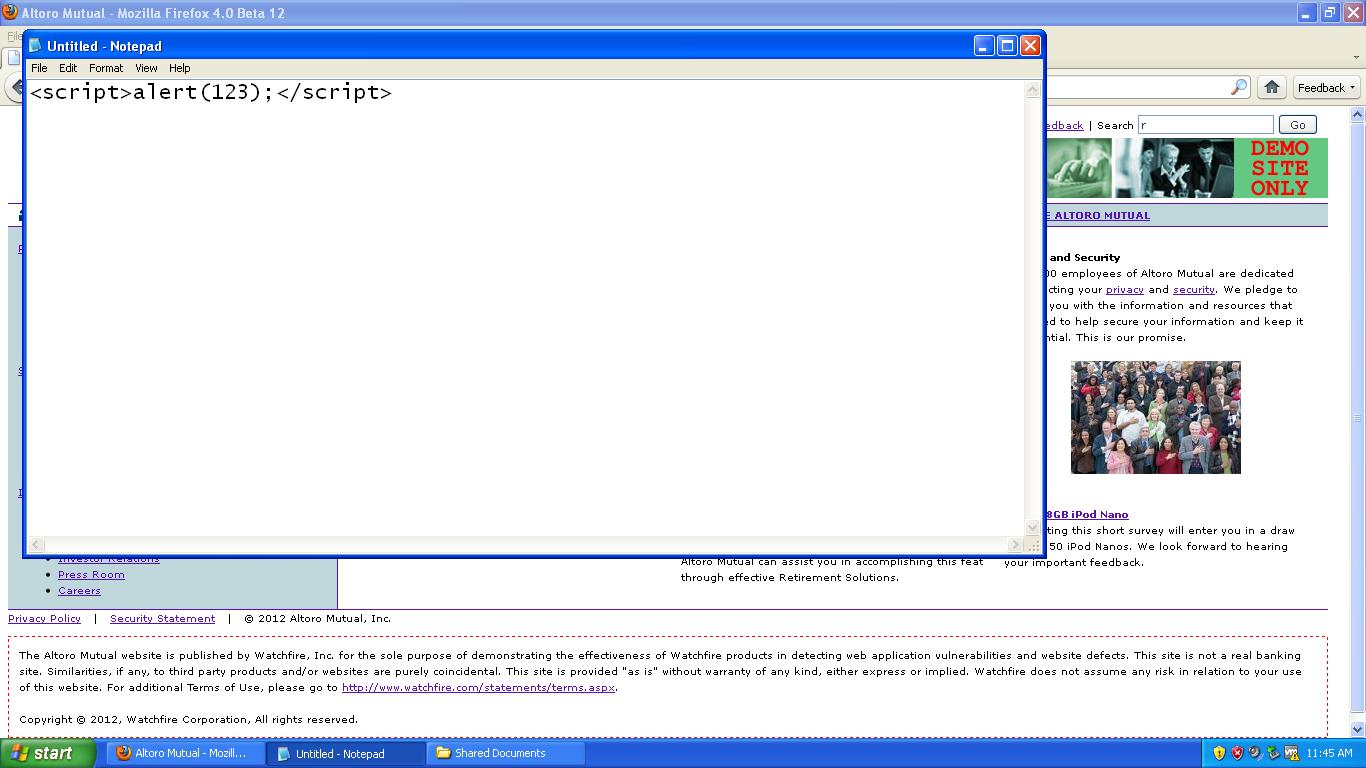
Task: Open Shared Documents from the taskbar
Action: [505, 753]
